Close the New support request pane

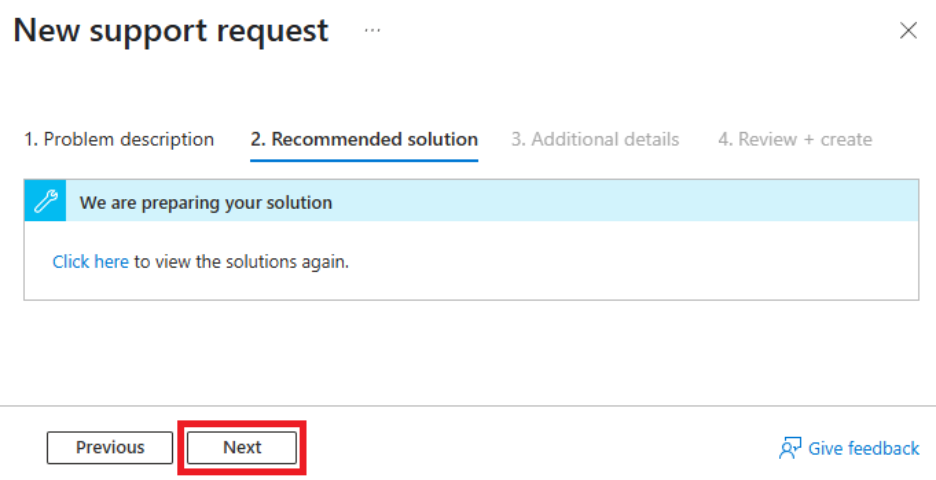908,30
